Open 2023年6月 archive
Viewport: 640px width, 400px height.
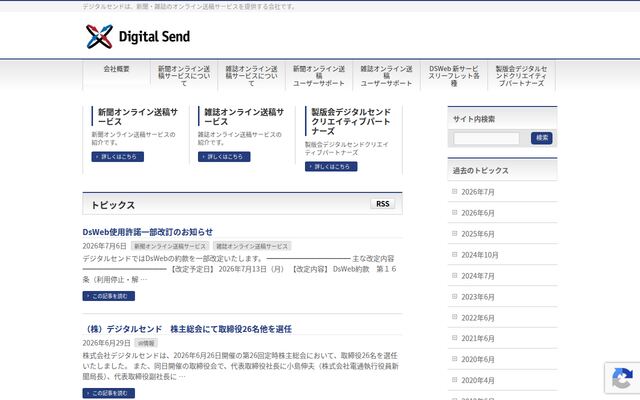tap(478, 297)
